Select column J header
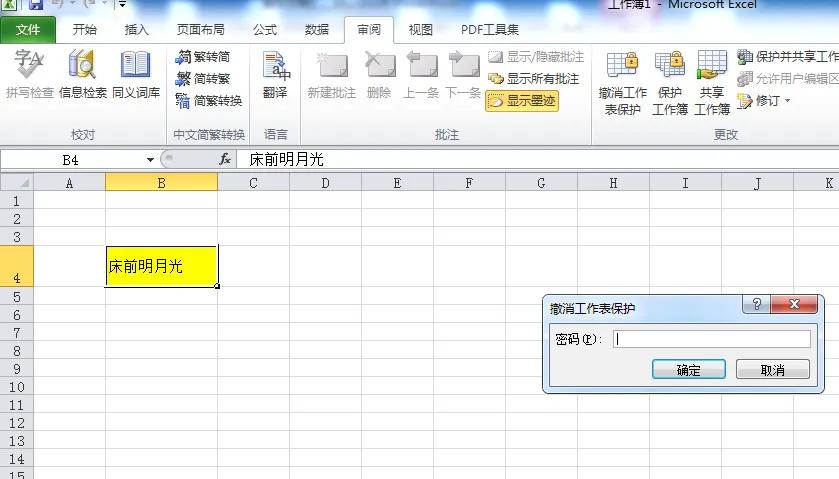Screen dimensions: 839x479 (757, 183)
